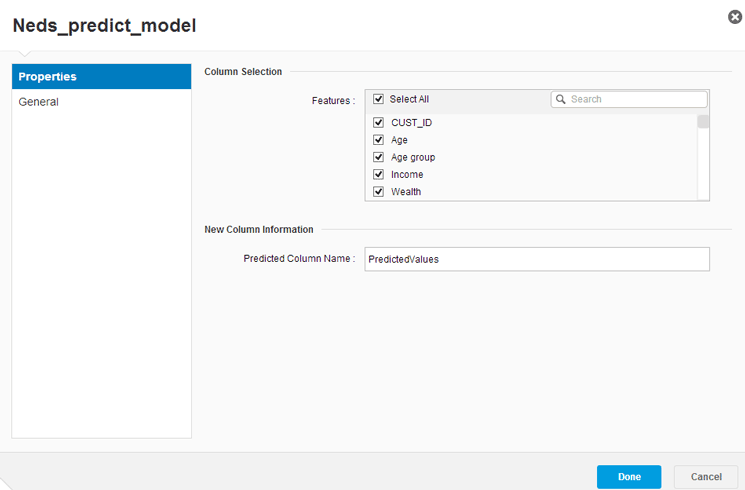The image size is (745, 490).
Task: Click the Income feature label
Action: 406,174
